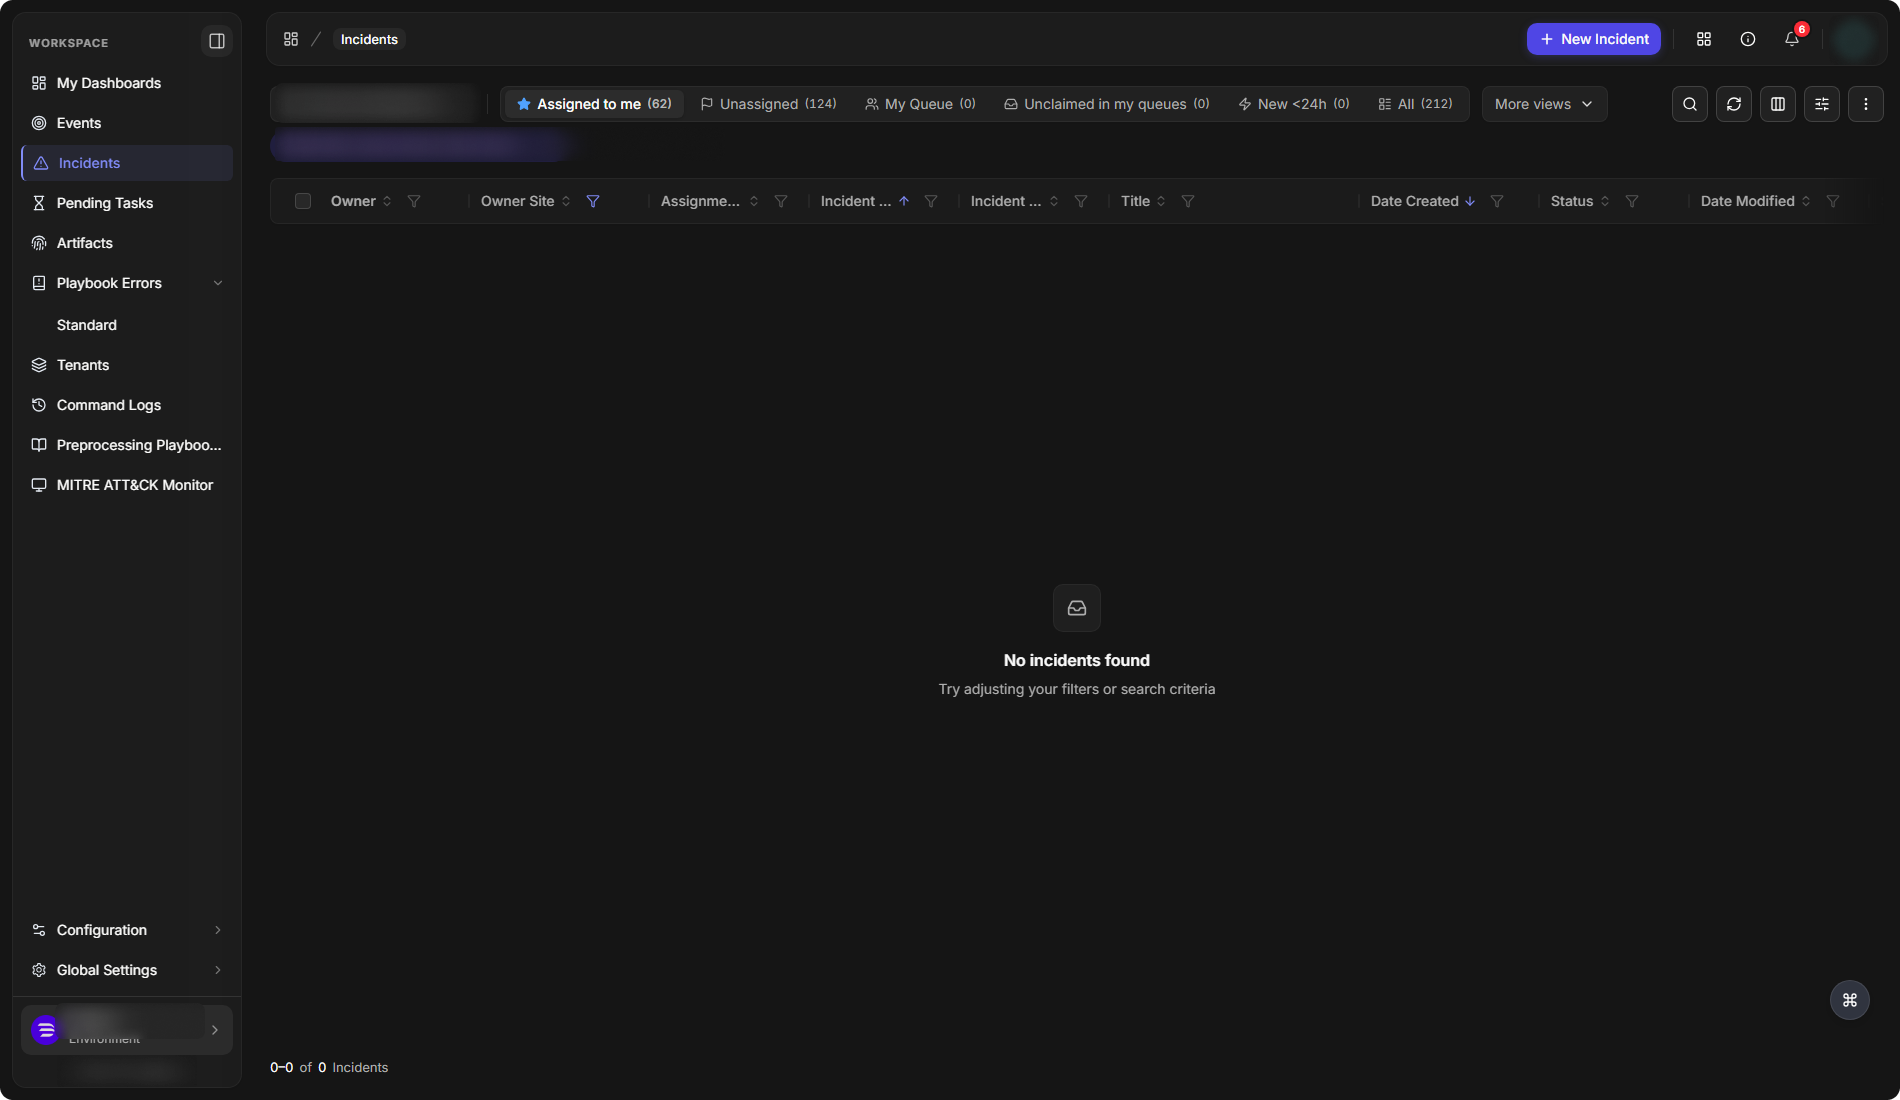Open the column layout icon
The image size is (1900, 1100).
click(1777, 104)
